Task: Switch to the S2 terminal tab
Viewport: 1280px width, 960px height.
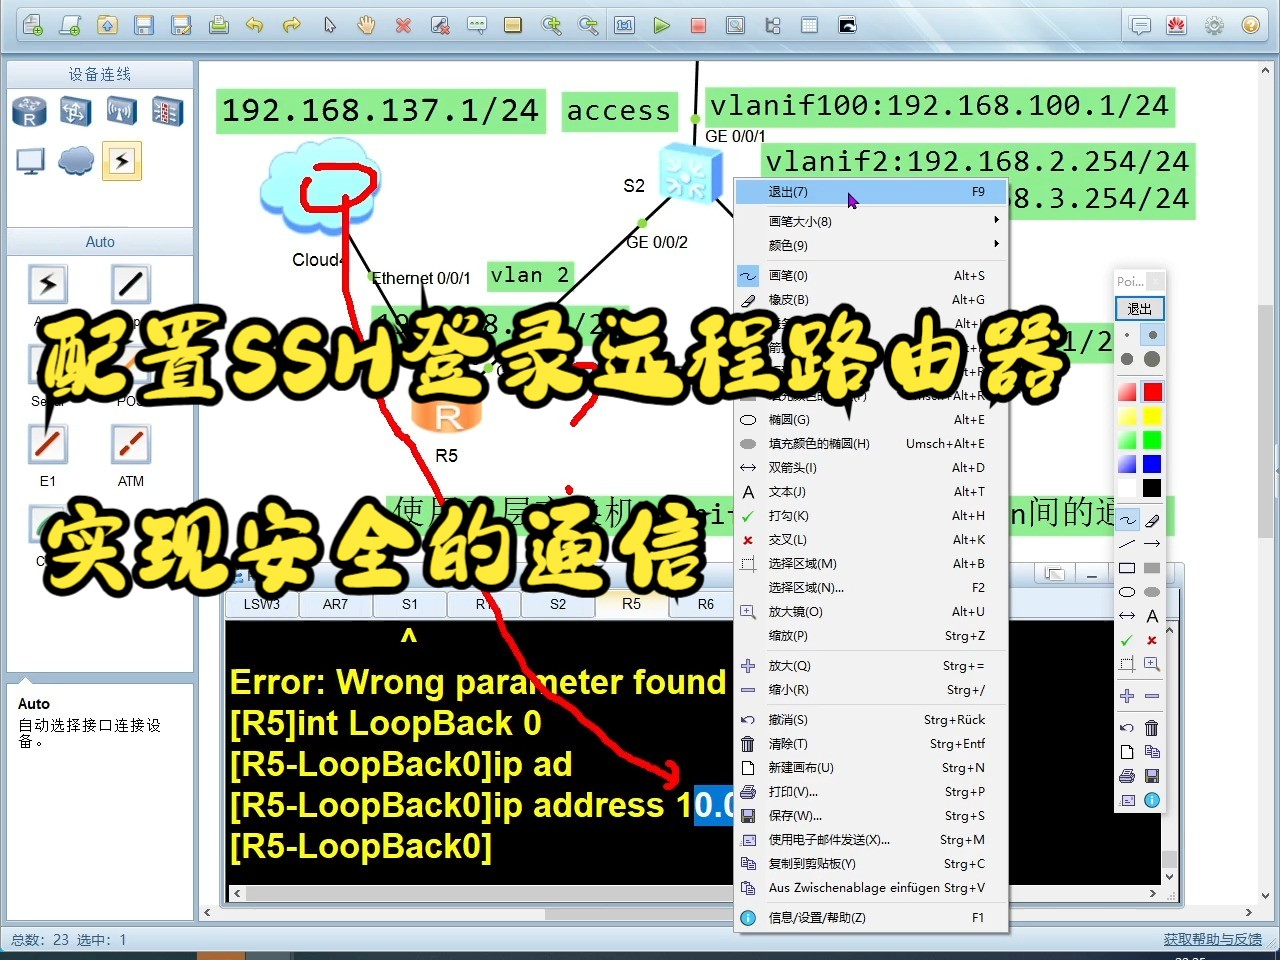Action: pos(558,604)
